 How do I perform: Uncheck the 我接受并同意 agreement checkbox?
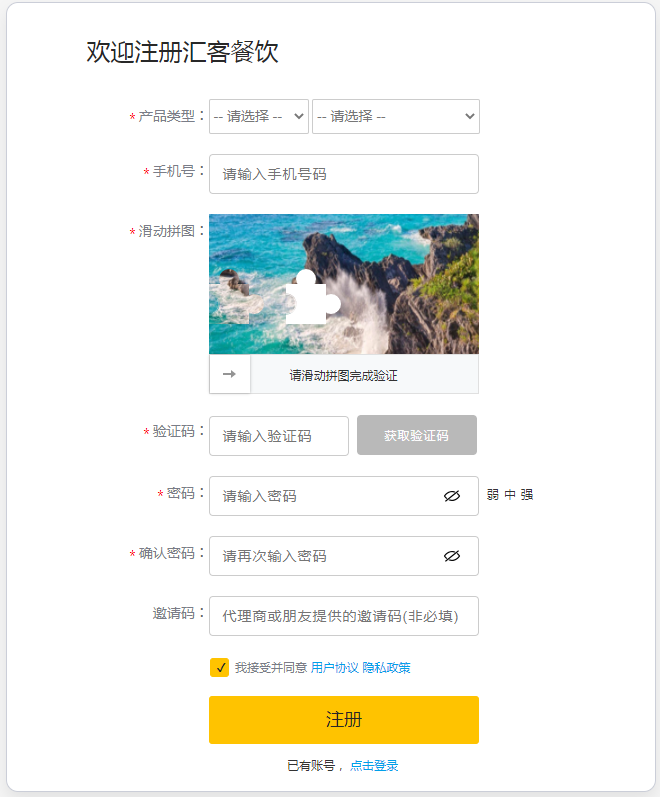pos(219,667)
